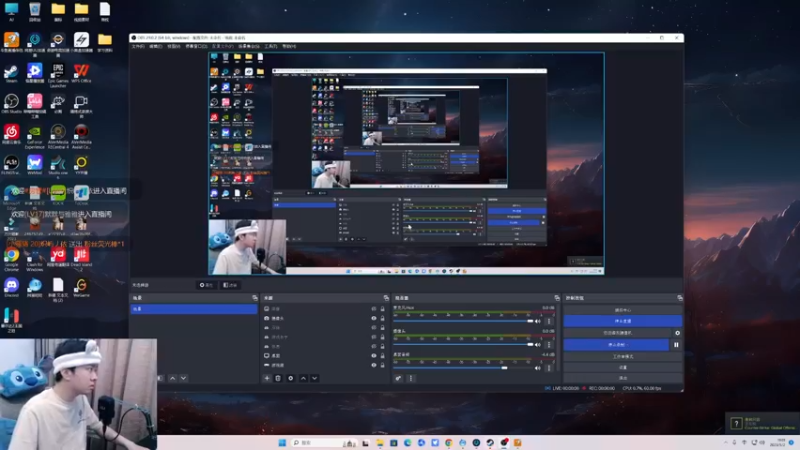The width and height of the screenshot is (800, 450).
Task: Remove selected source using the trash icon
Action: coord(278,378)
